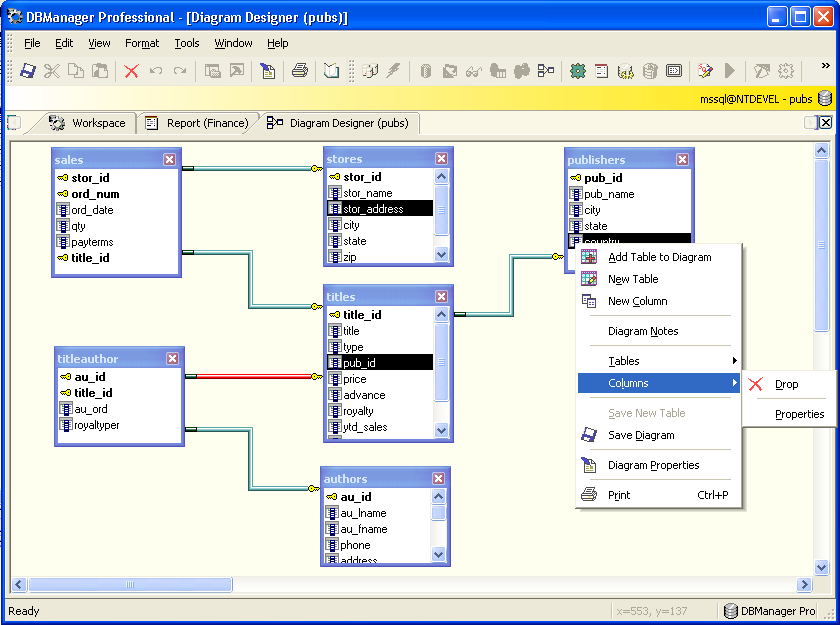Click the diagram's main vertical scrollbar thumb
Screen dimensions: 840x625
coord(821,245)
